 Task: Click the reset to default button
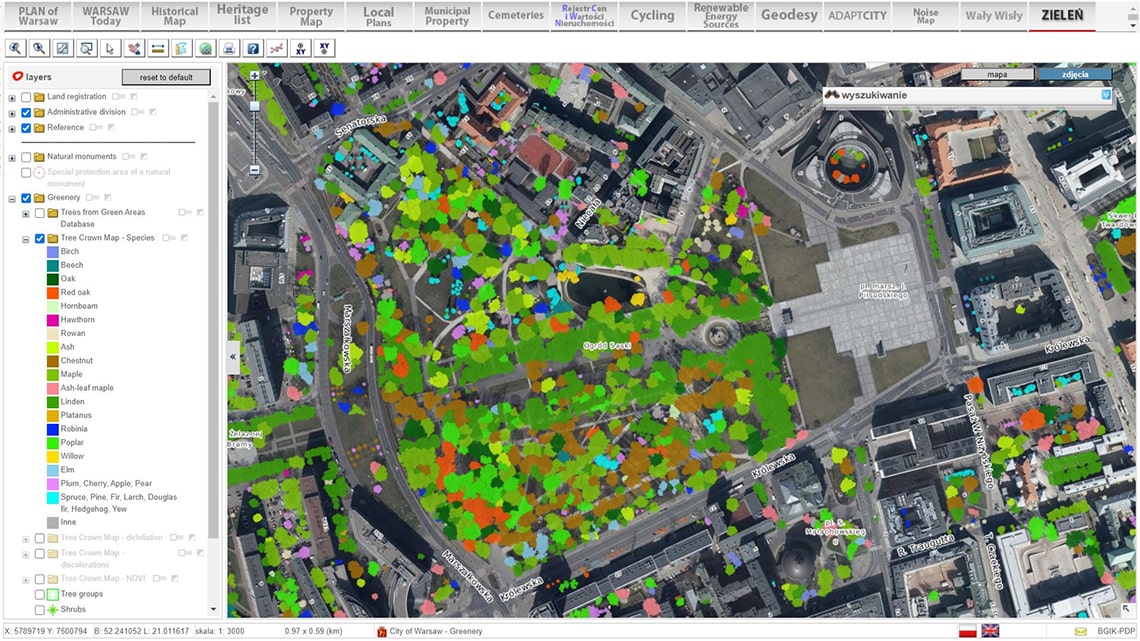(166, 77)
